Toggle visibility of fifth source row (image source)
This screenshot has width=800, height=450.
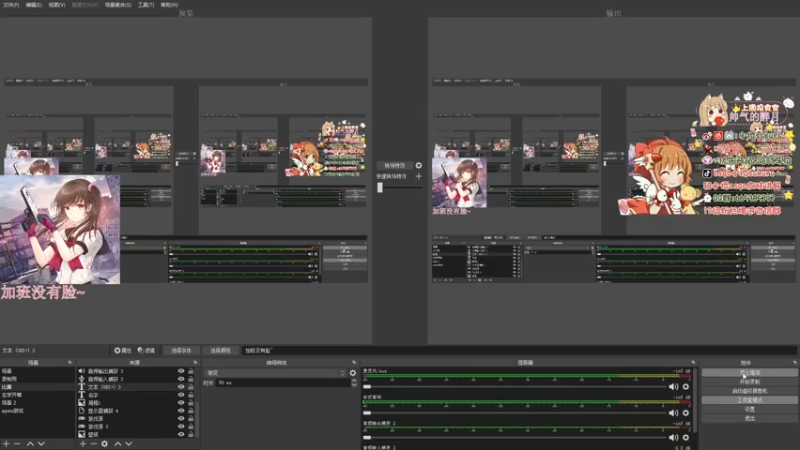[181, 403]
